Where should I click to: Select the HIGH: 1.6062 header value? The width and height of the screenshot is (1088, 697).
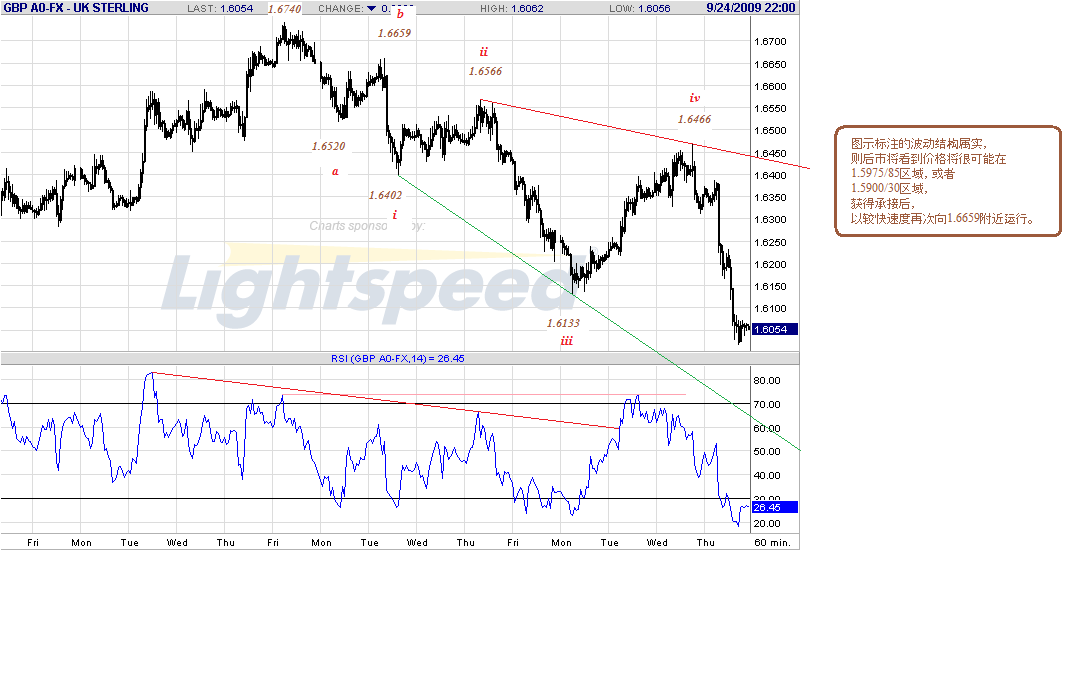(511, 8)
